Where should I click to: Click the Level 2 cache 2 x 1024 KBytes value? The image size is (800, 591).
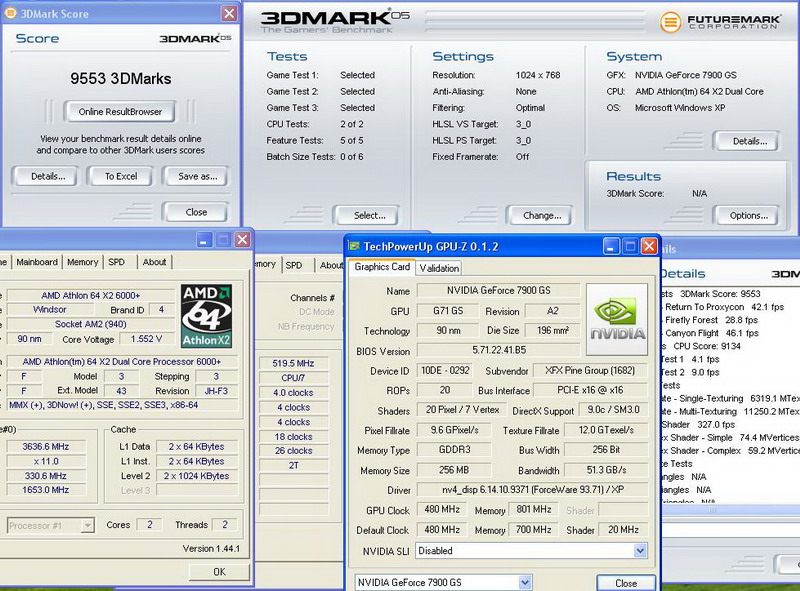click(196, 476)
